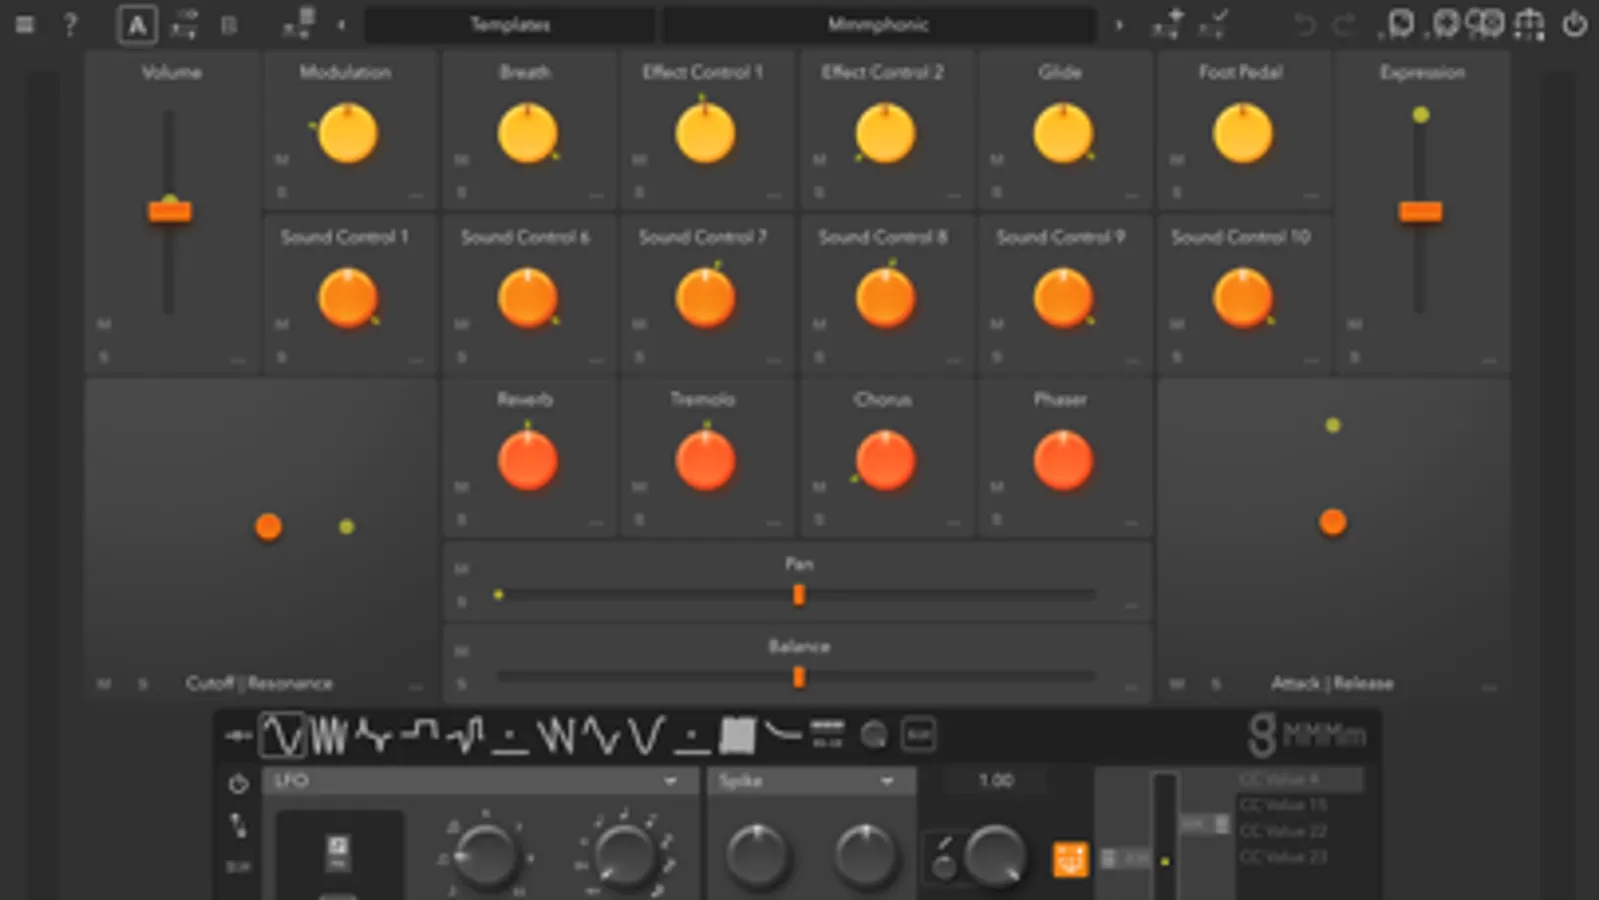Click the small arrow icon before sine waveform
Screen dimensions: 1599x900
pos(238,736)
